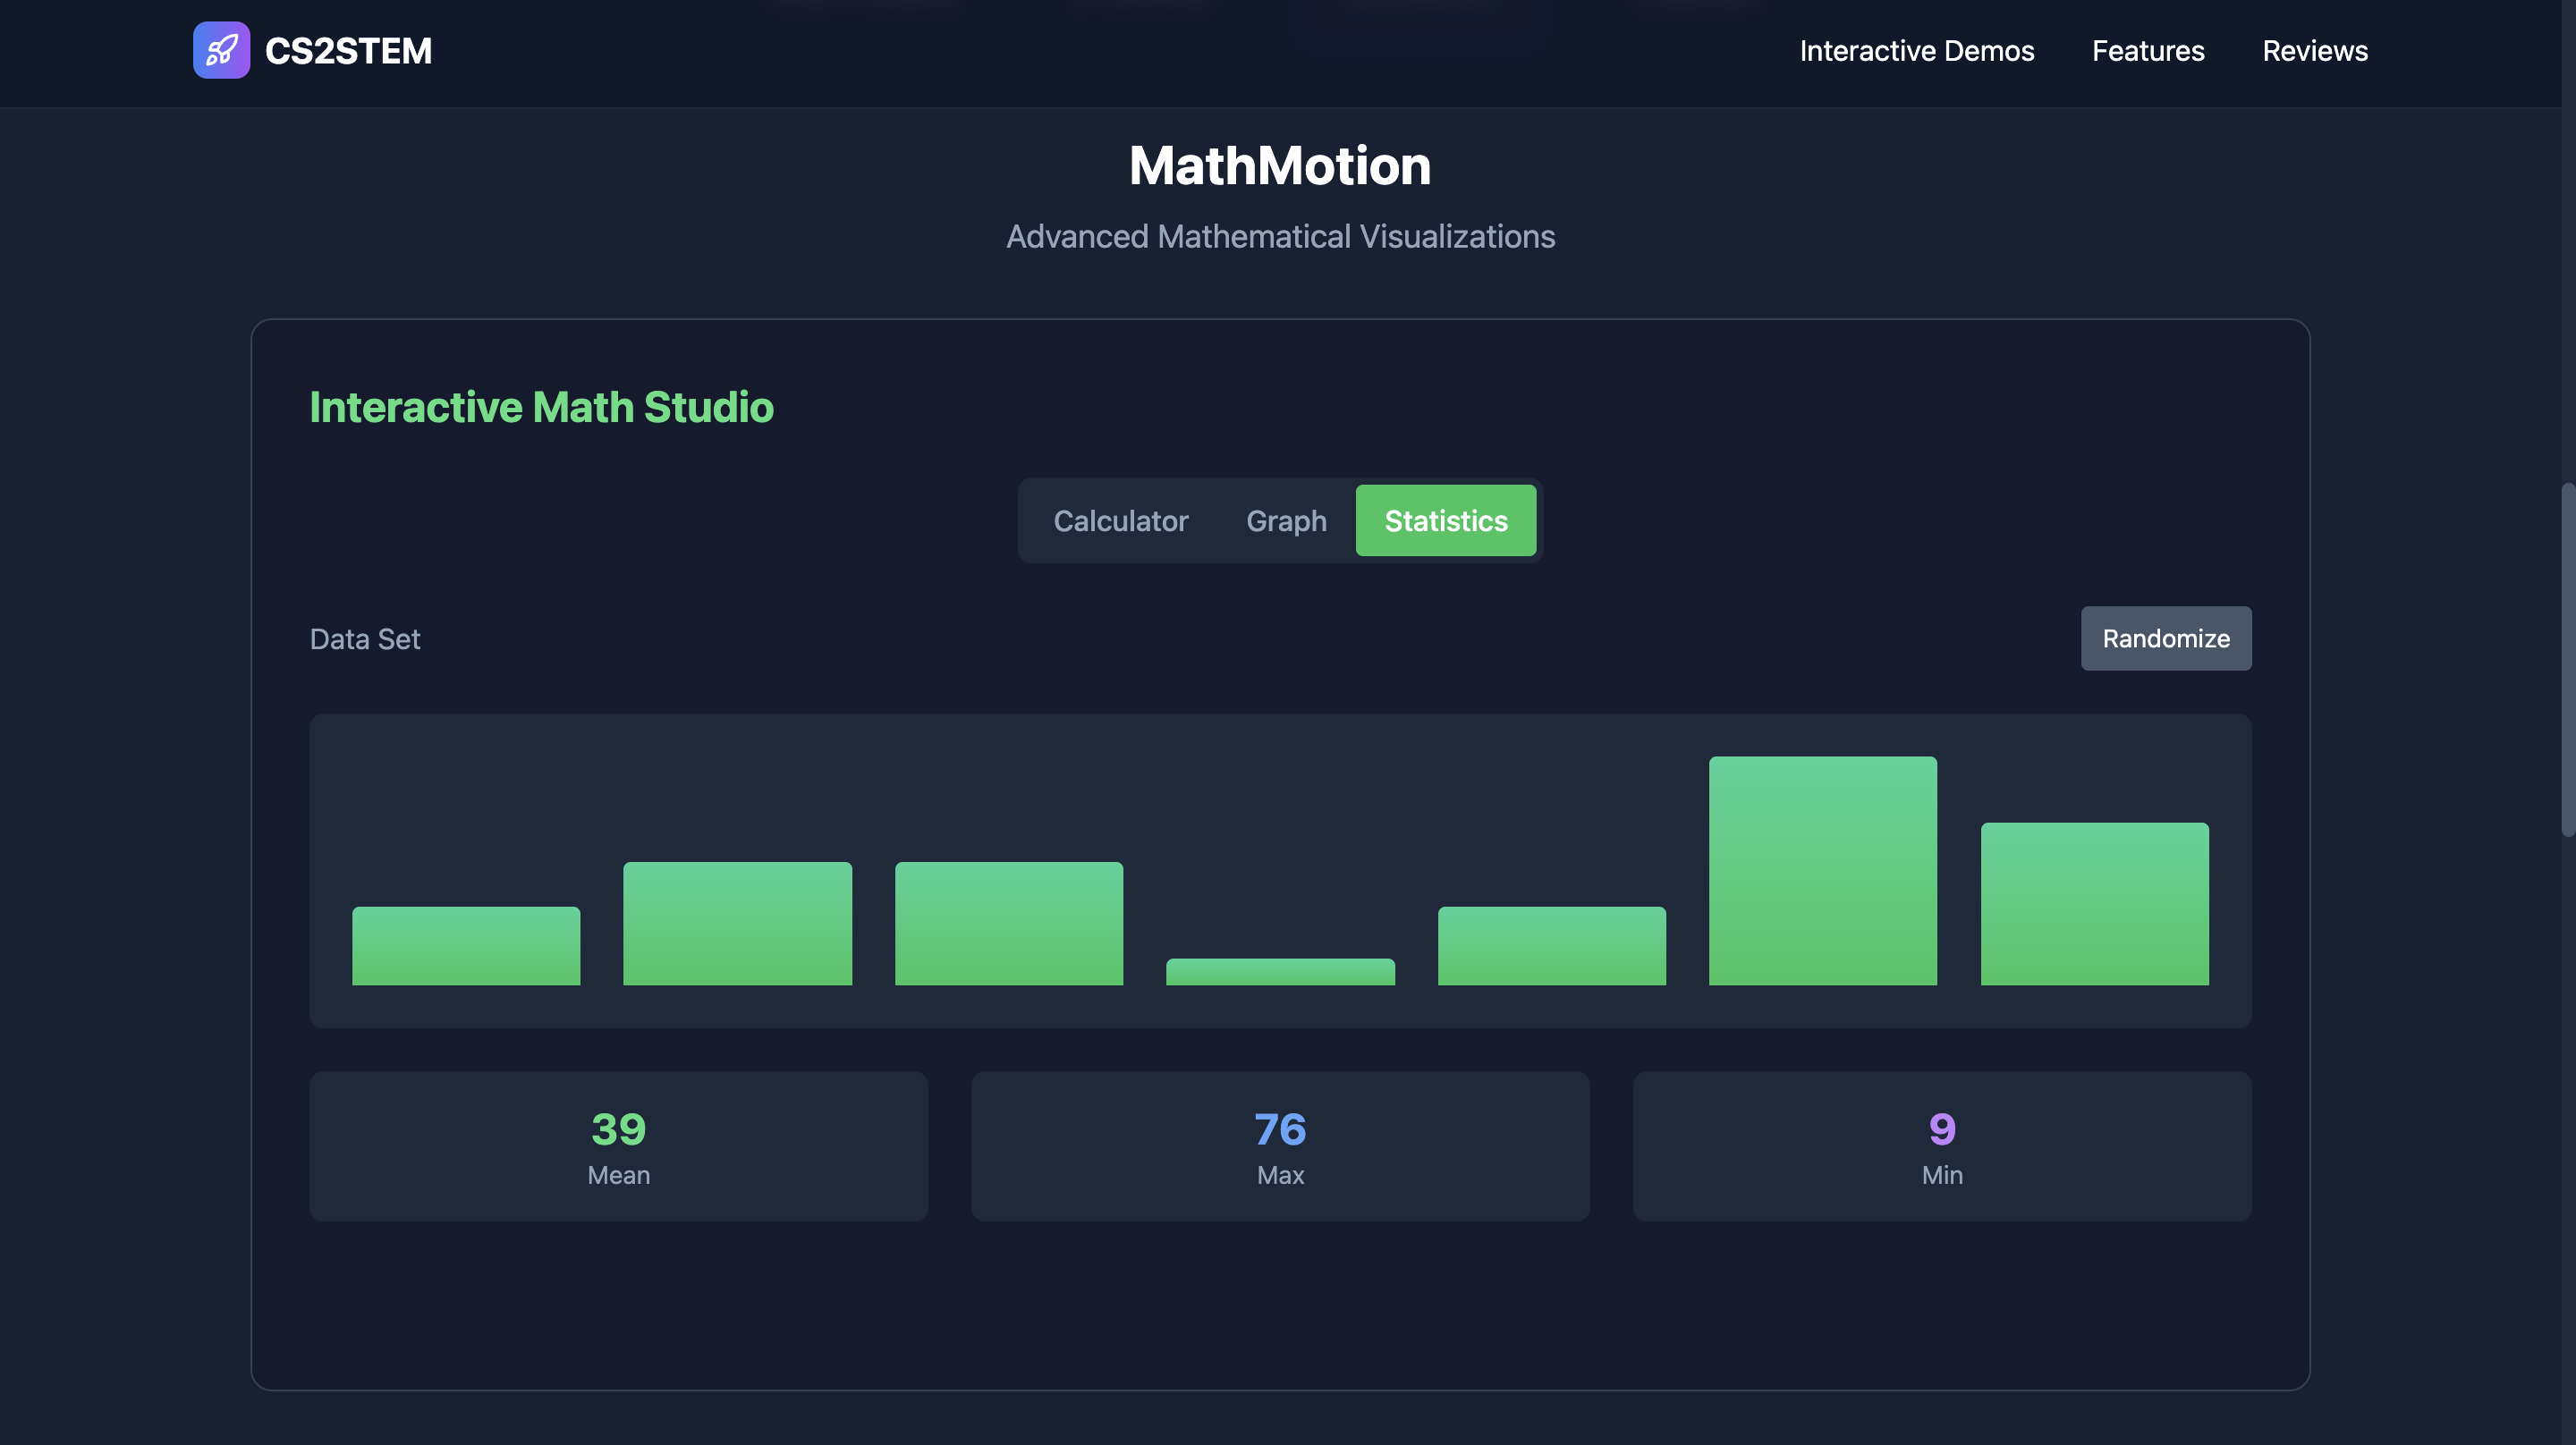
Task: Click the third bar in chart
Action: click(1008, 924)
